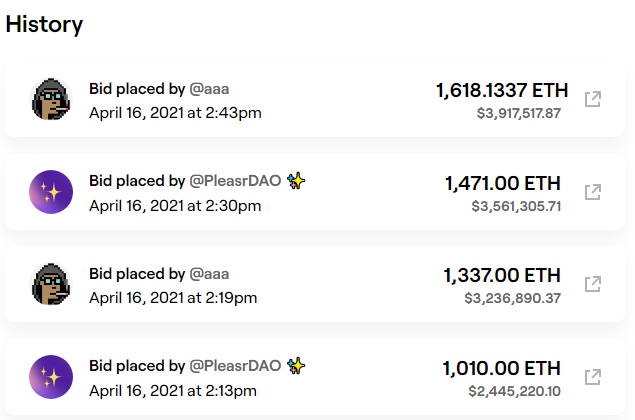Screen dimensions: 635x420
Task: Open @PleasrDAO profile from 2:13pm bid
Action: point(235,365)
